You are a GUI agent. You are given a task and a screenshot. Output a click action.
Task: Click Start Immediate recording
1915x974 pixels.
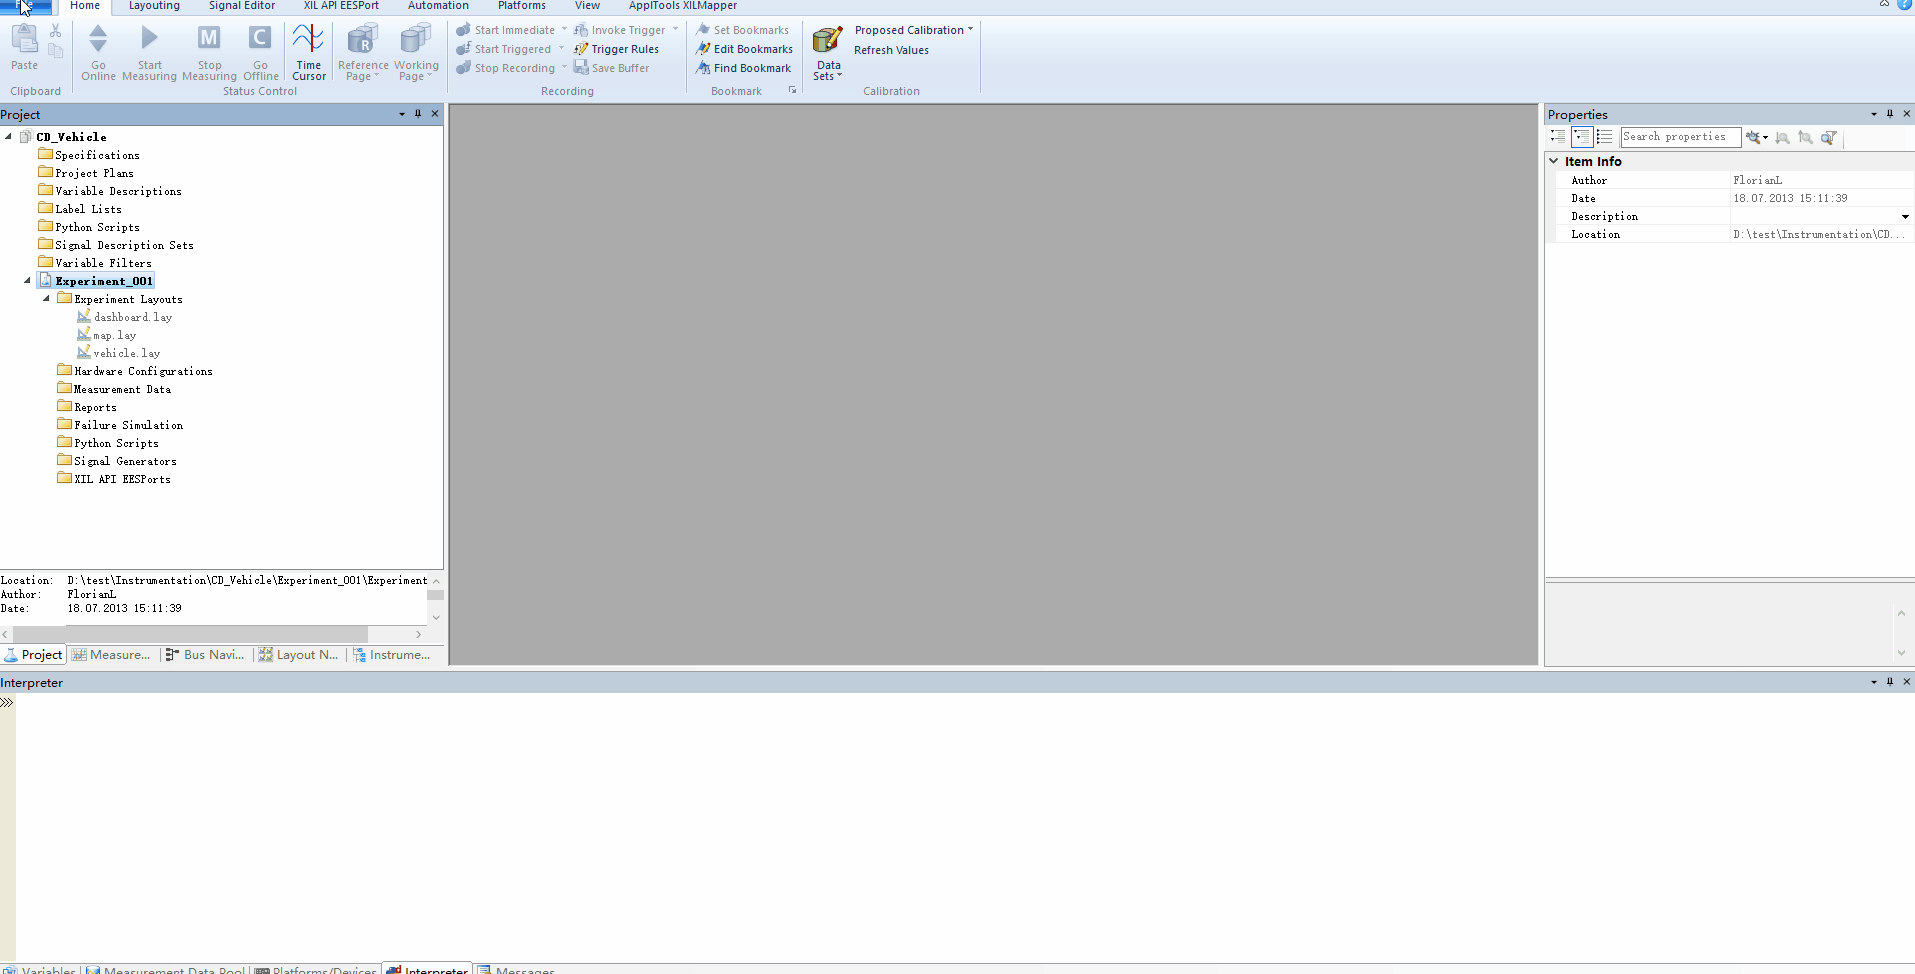pyautogui.click(x=506, y=30)
